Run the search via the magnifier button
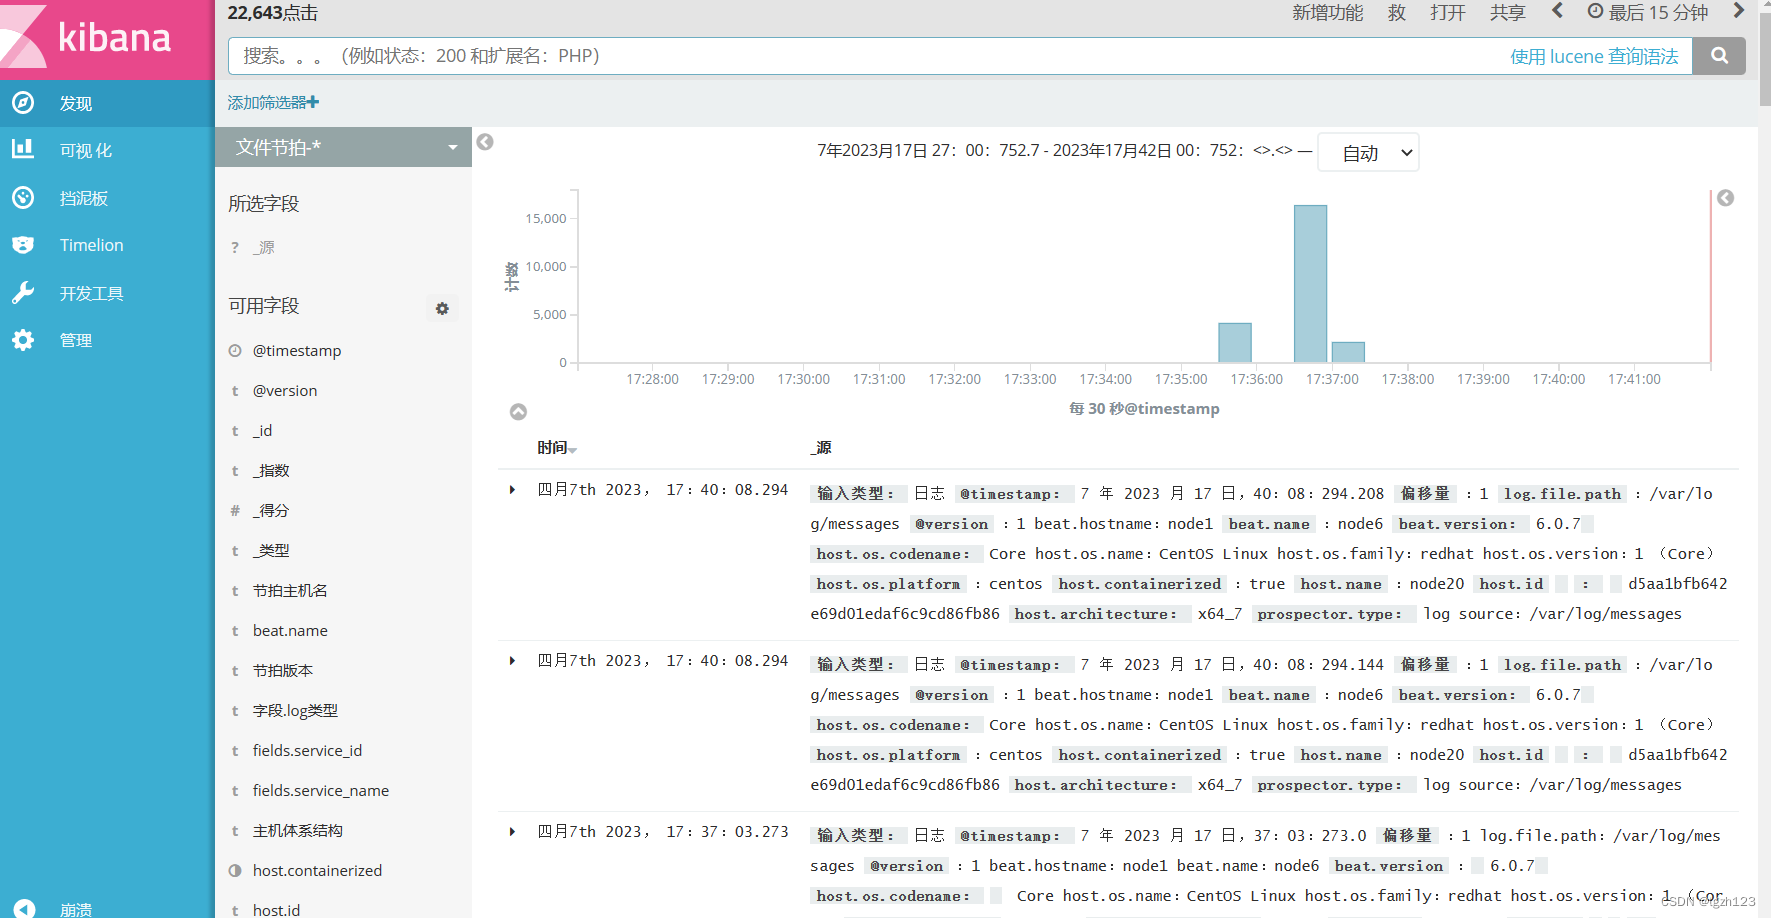This screenshot has width=1771, height=918. point(1719,56)
